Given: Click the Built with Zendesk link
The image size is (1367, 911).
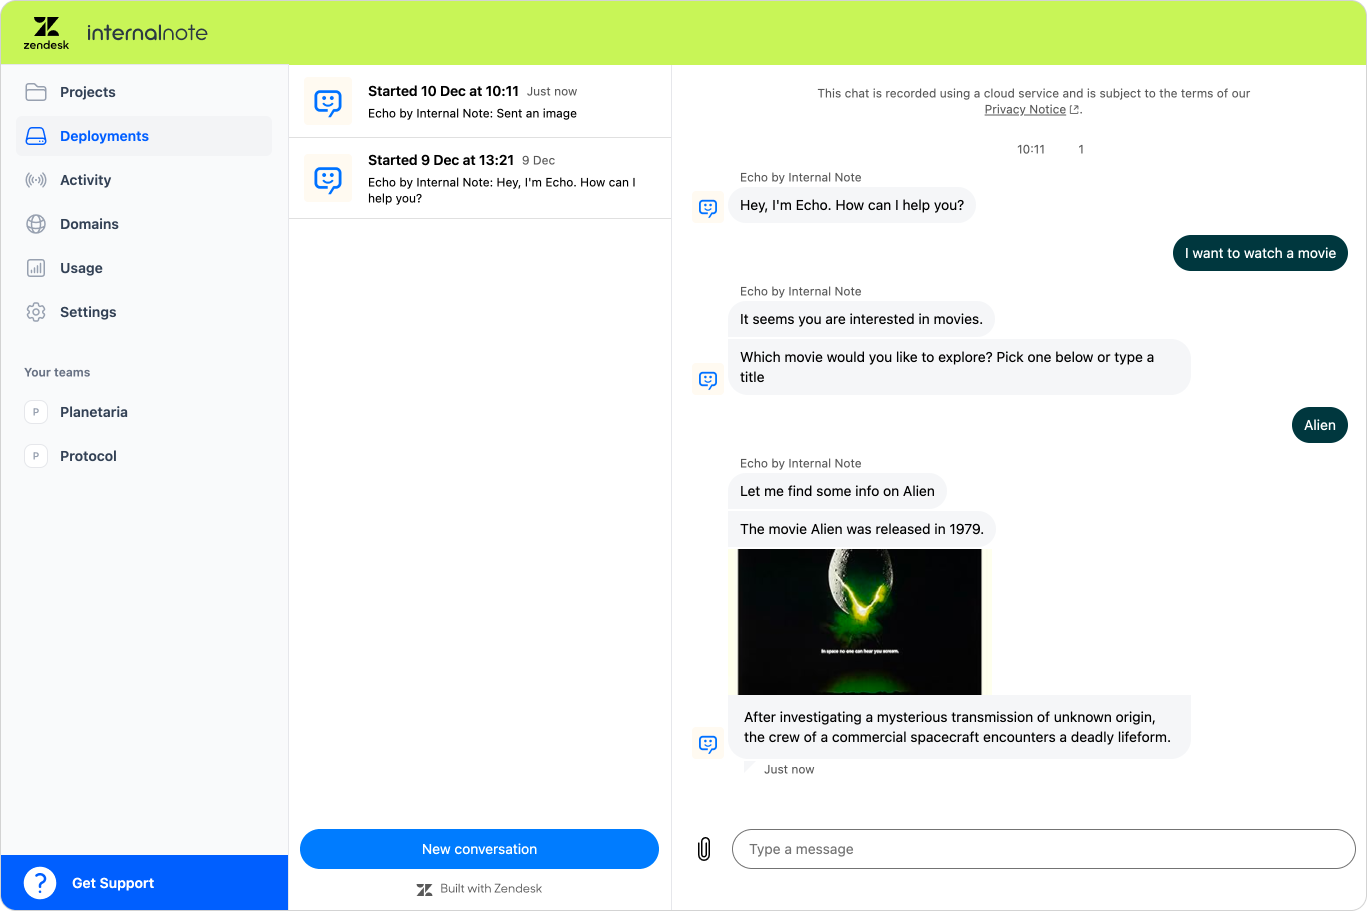Looking at the screenshot, I should point(489,888).
